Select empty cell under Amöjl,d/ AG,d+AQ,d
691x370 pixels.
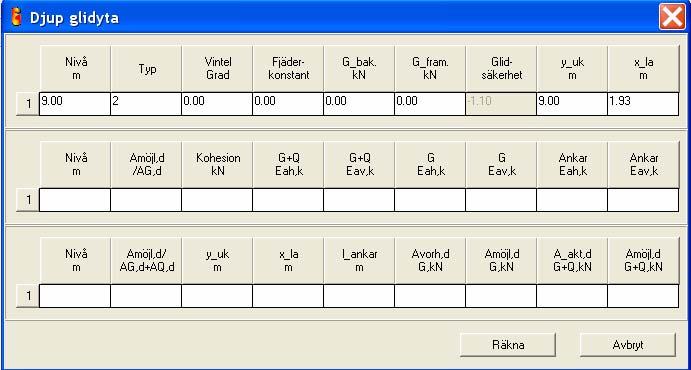tap(146, 296)
